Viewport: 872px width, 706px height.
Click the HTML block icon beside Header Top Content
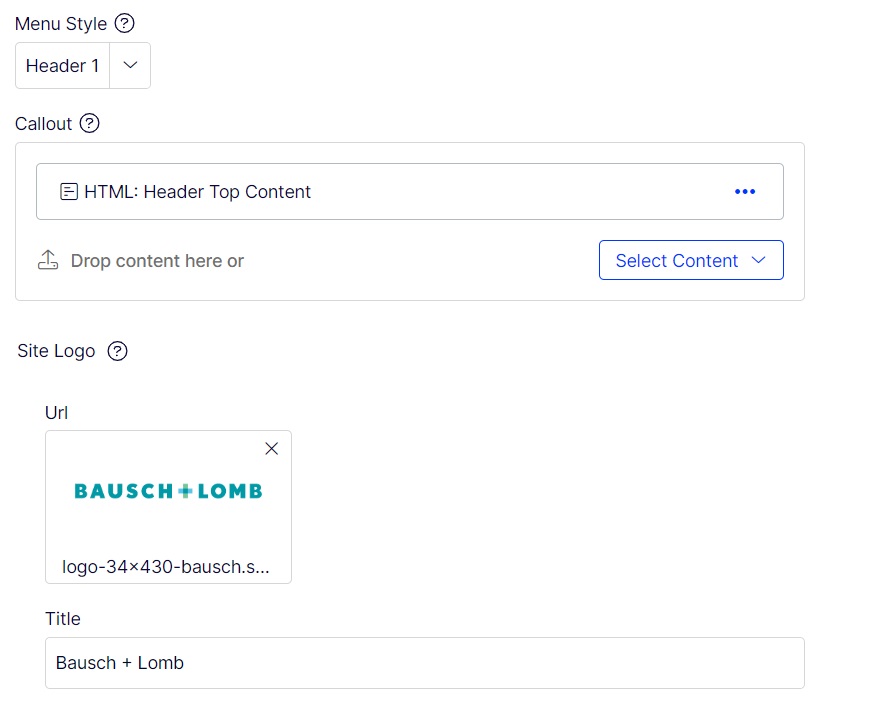pyautogui.click(x=69, y=192)
